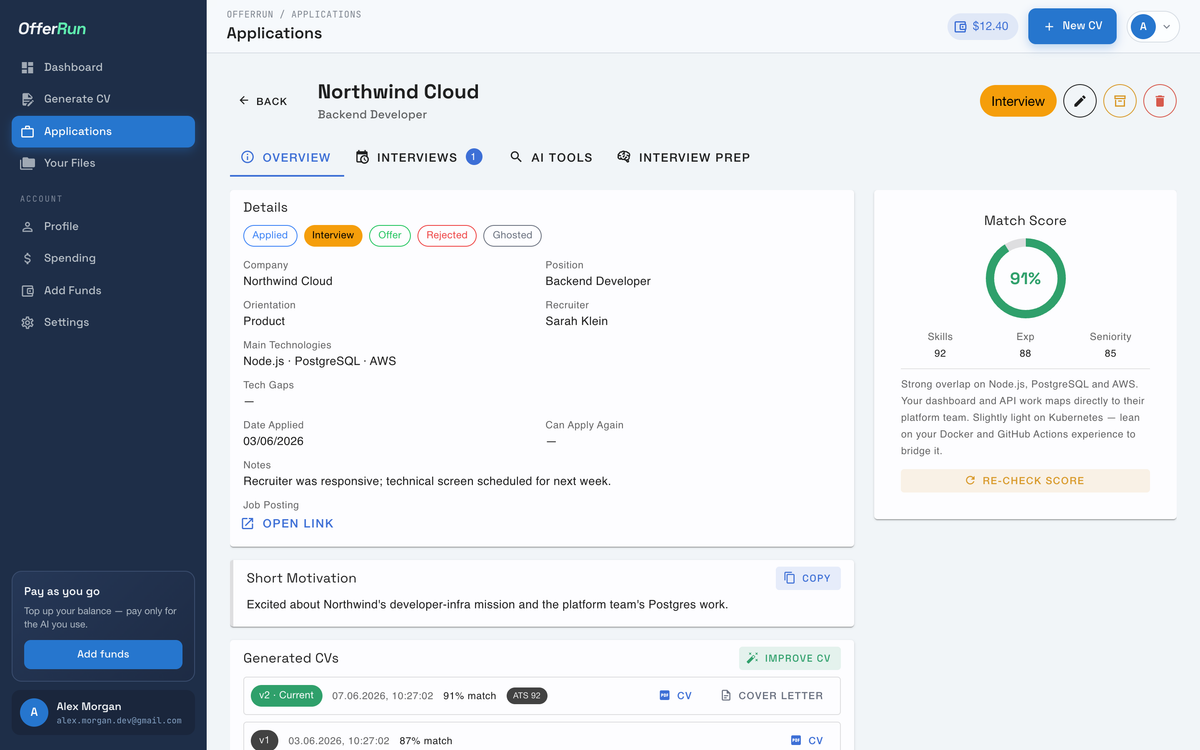Open Alex Morgan's user card in sidebar

click(103, 712)
